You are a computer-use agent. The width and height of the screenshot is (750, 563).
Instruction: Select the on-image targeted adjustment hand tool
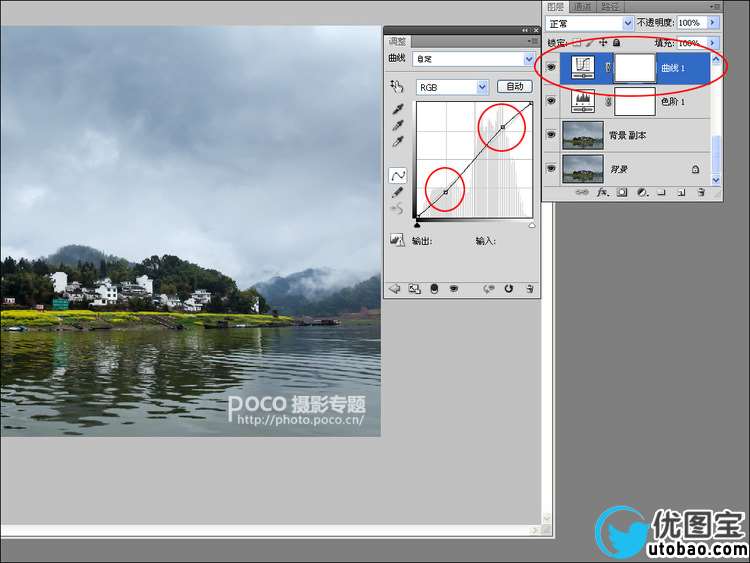(397, 87)
